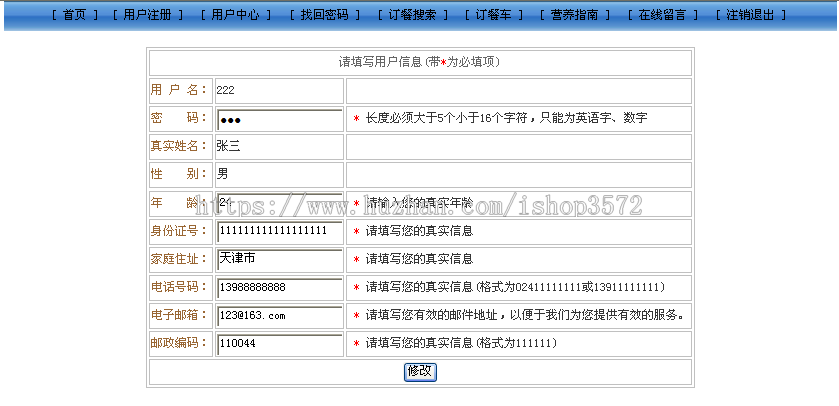Click the address row 请填写您的真实信息 hint
Screen dimensions: 839x406
(x=420, y=259)
